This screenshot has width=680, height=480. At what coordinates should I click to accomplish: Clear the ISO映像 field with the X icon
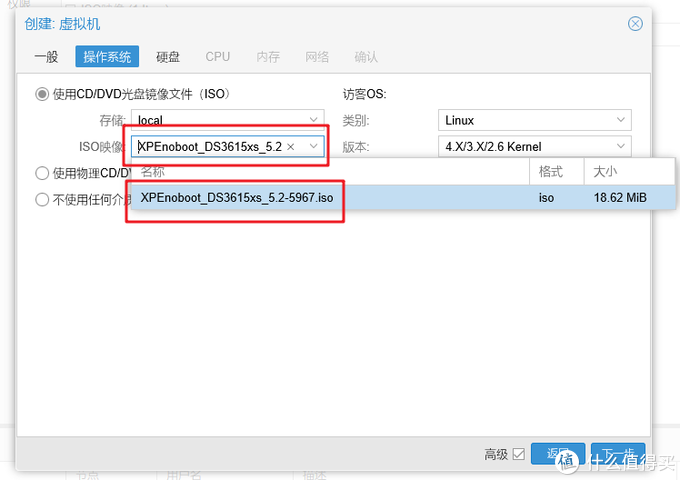pos(291,147)
